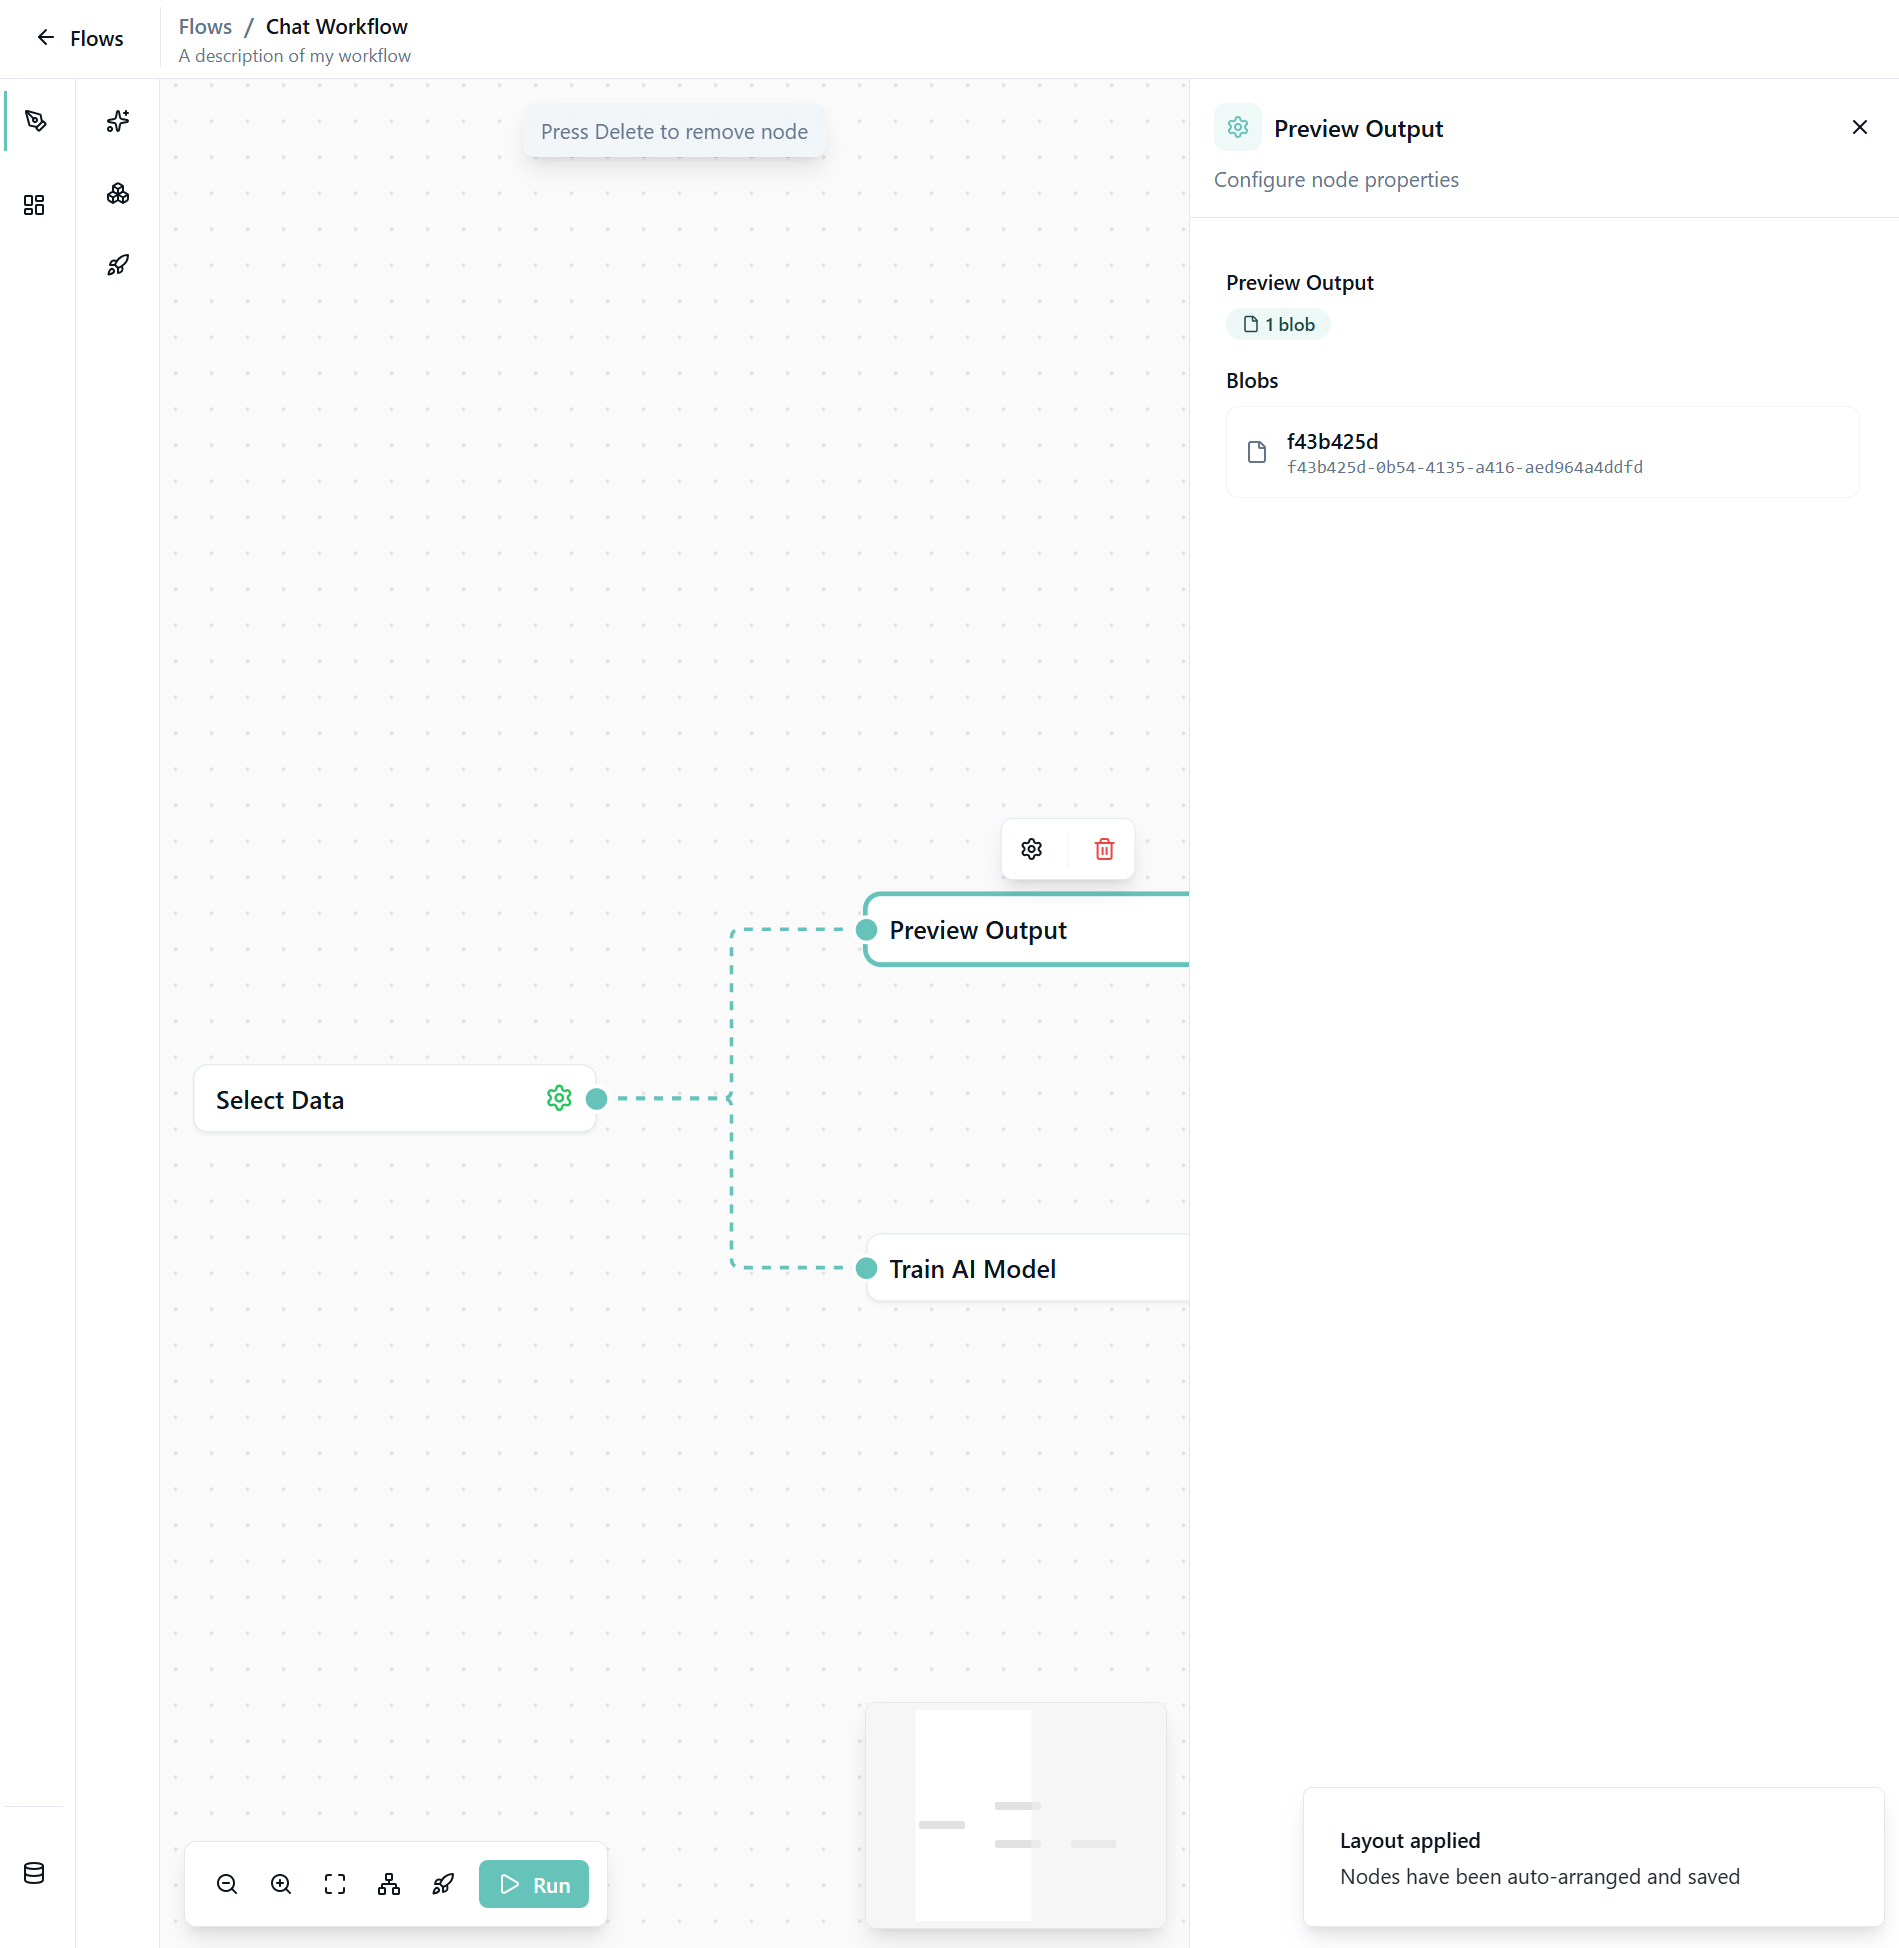Close the Preview Output panel
Image resolution: width=1899 pixels, height=1948 pixels.
click(x=1859, y=127)
